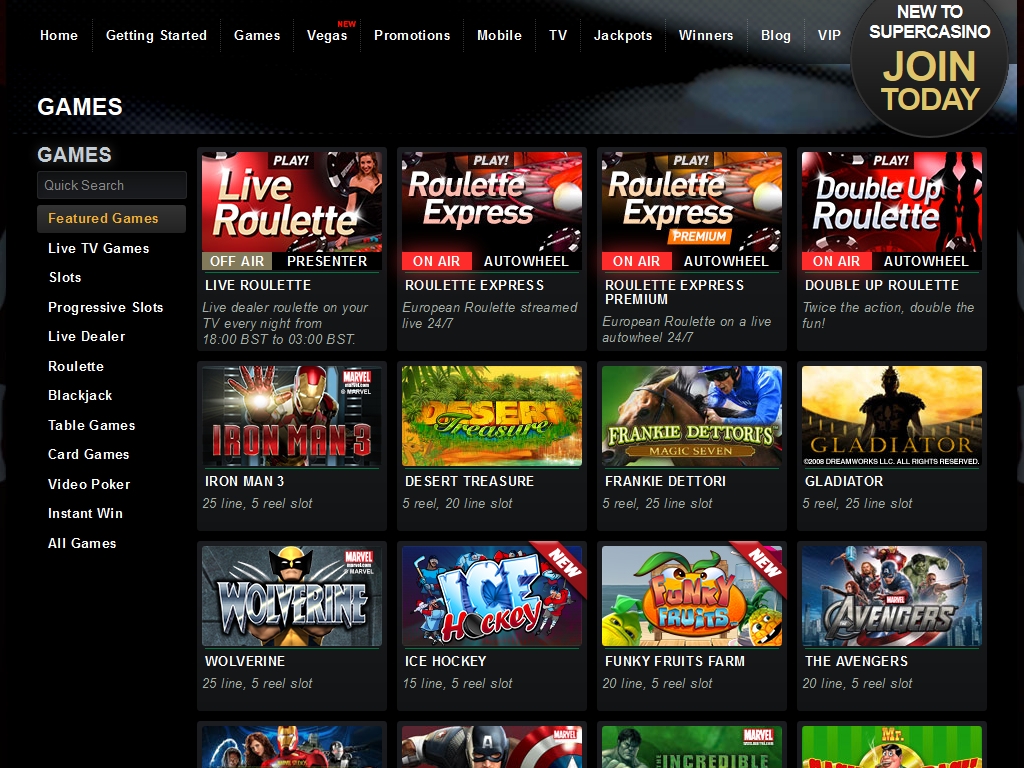This screenshot has height=768, width=1024.
Task: Click the Frankie Dettori game banner
Action: (x=691, y=416)
